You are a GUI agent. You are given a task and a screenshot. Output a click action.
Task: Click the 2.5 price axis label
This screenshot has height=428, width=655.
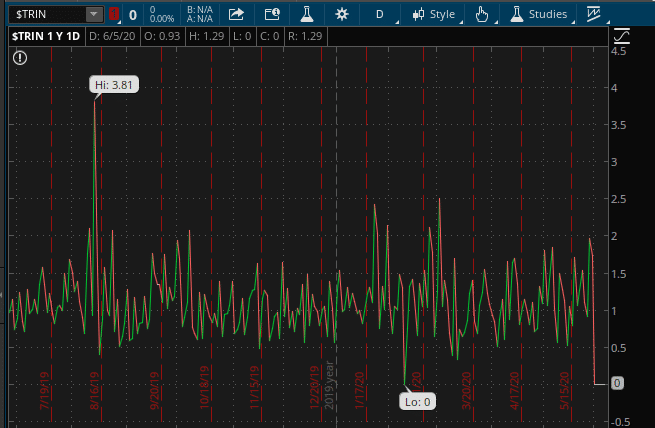tap(618, 199)
